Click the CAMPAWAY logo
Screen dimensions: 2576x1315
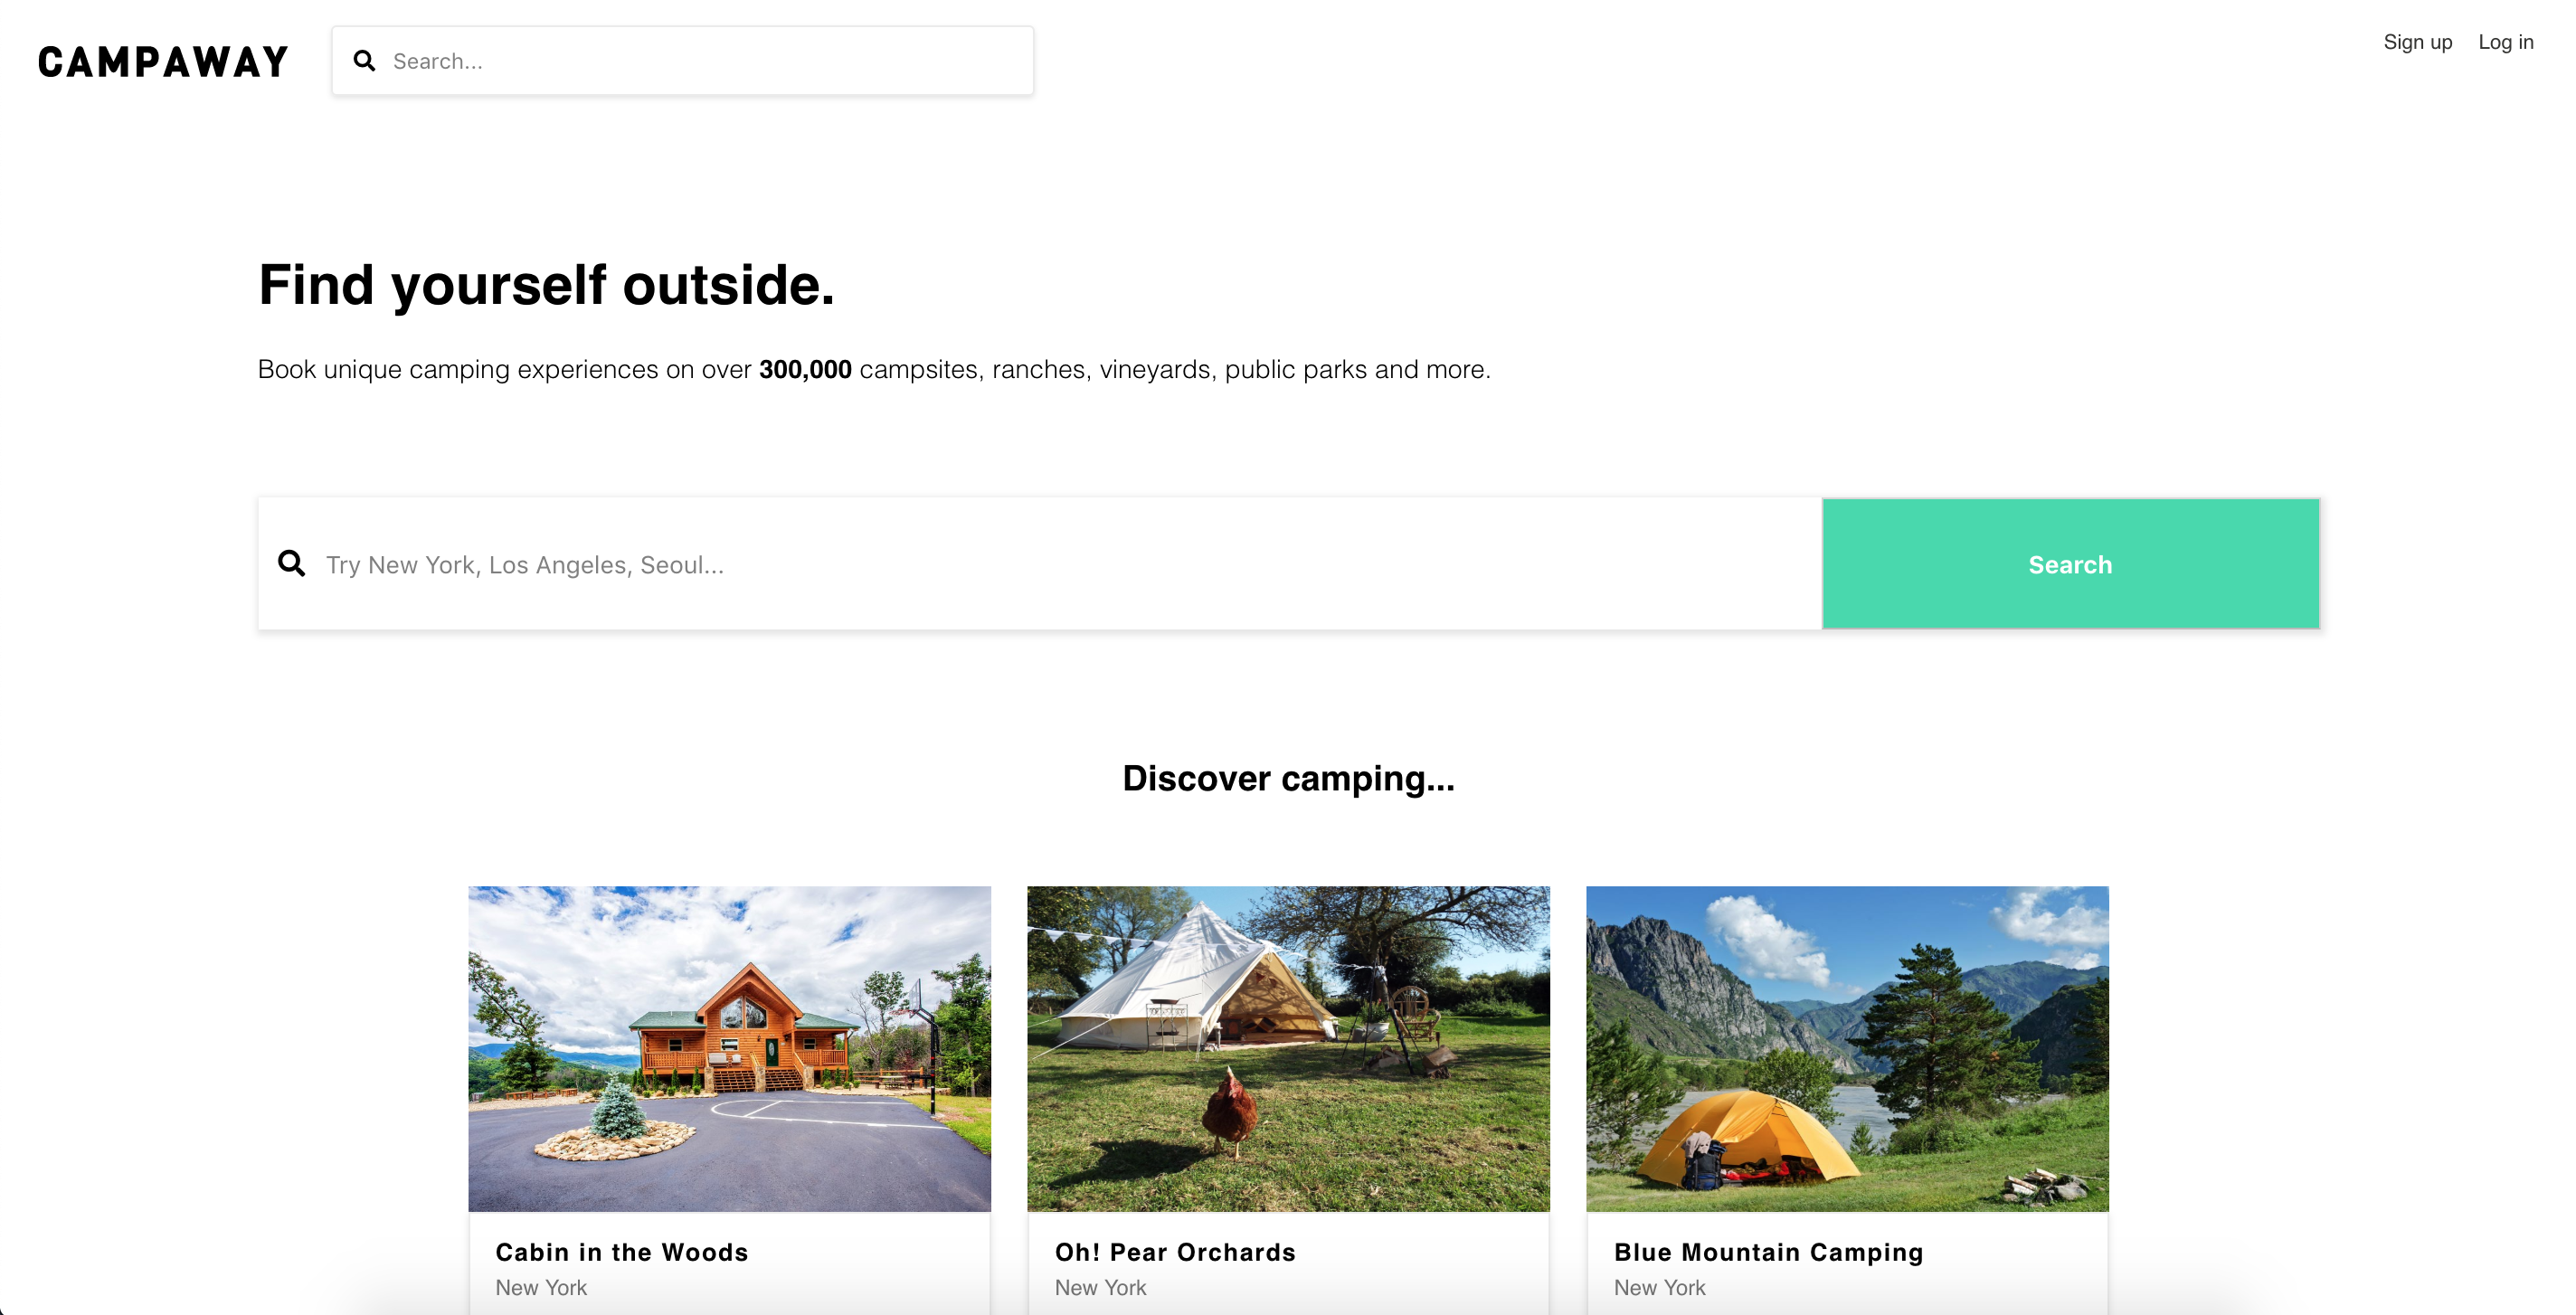point(163,62)
